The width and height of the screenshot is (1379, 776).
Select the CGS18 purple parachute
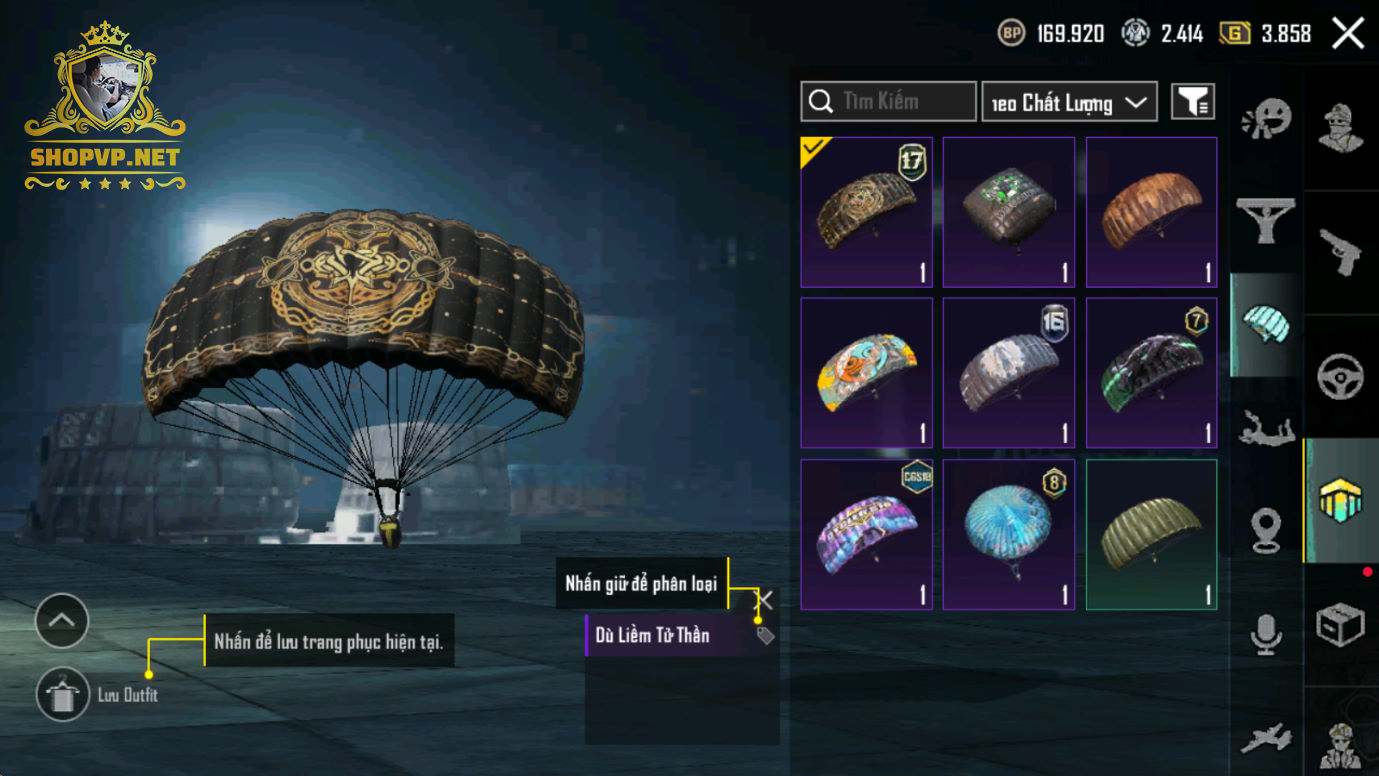[866, 534]
